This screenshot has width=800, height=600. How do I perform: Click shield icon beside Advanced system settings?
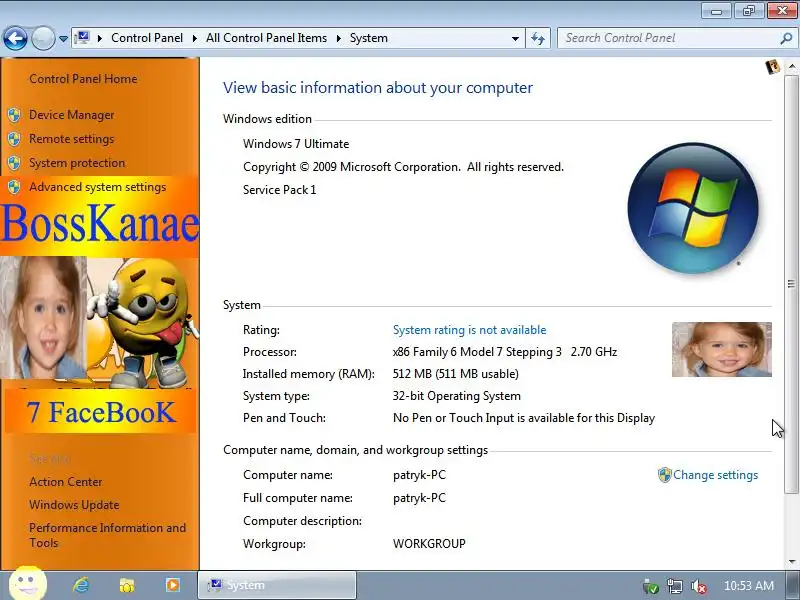[14, 187]
